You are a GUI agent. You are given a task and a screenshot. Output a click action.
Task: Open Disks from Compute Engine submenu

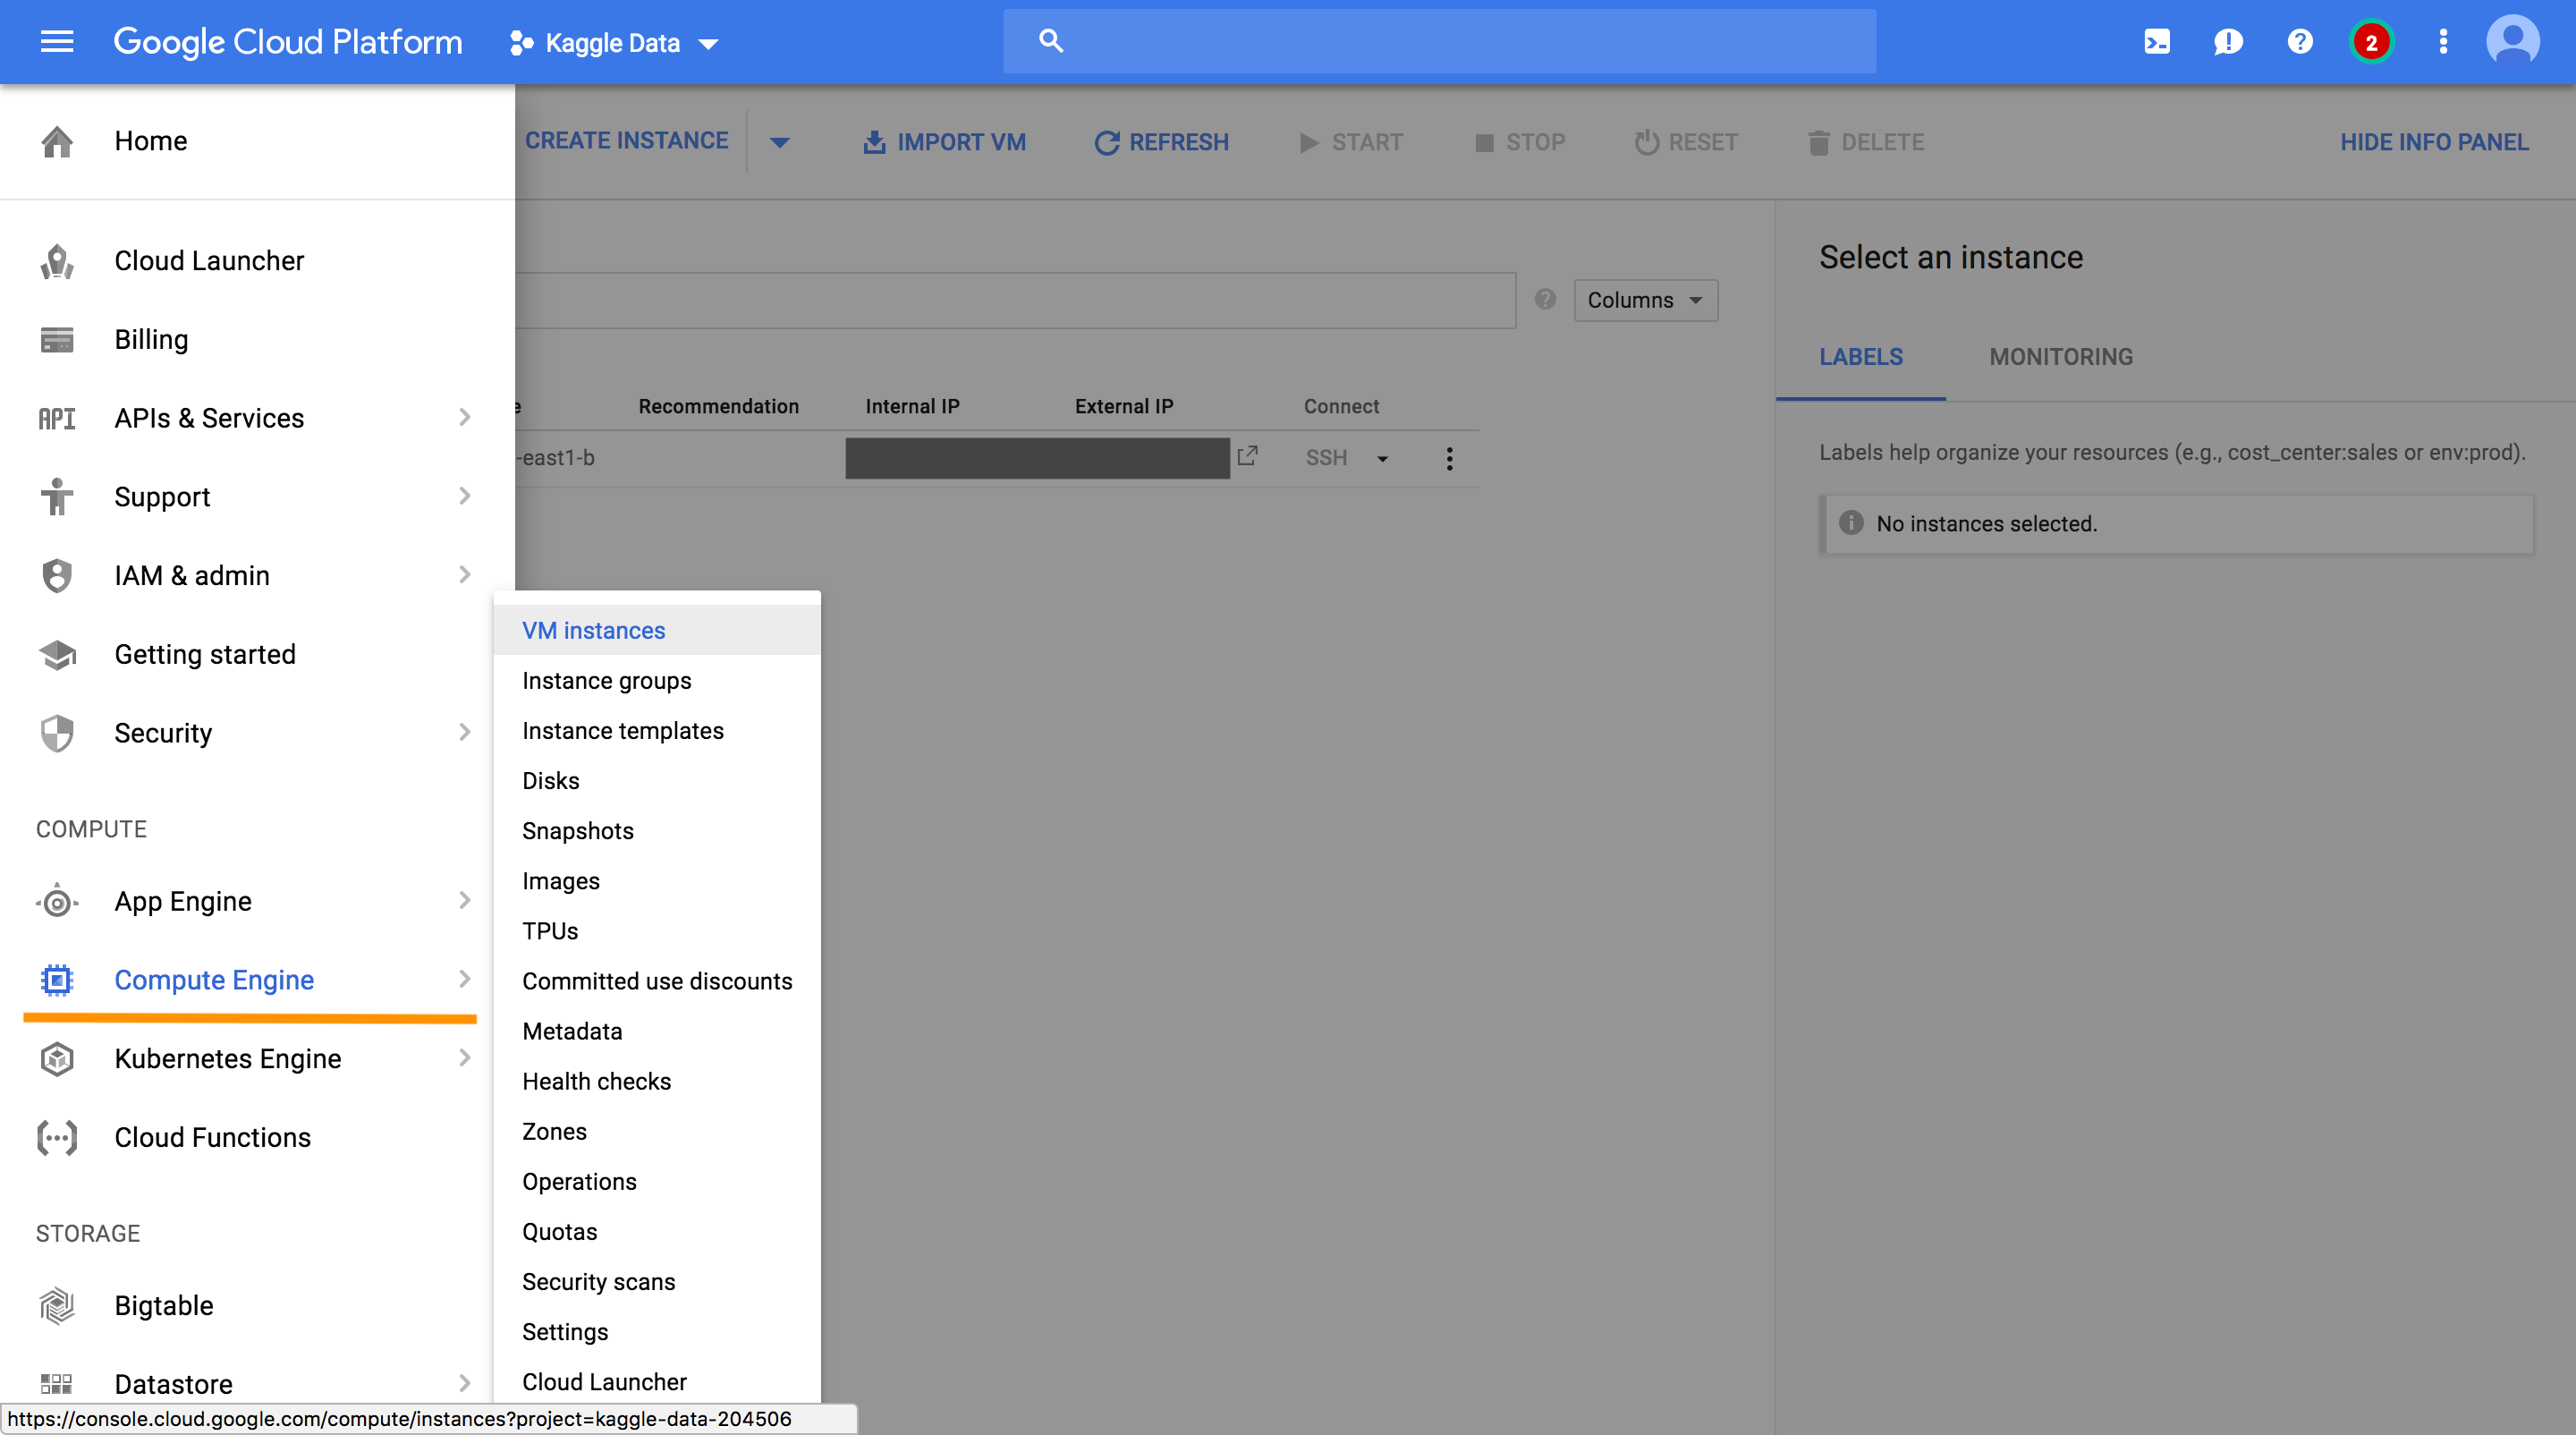[x=657, y=781]
